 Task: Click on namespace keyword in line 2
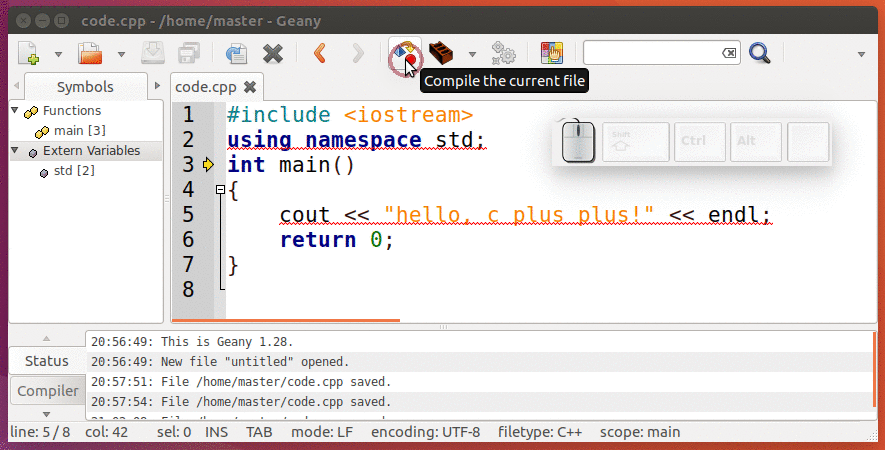[363, 140]
